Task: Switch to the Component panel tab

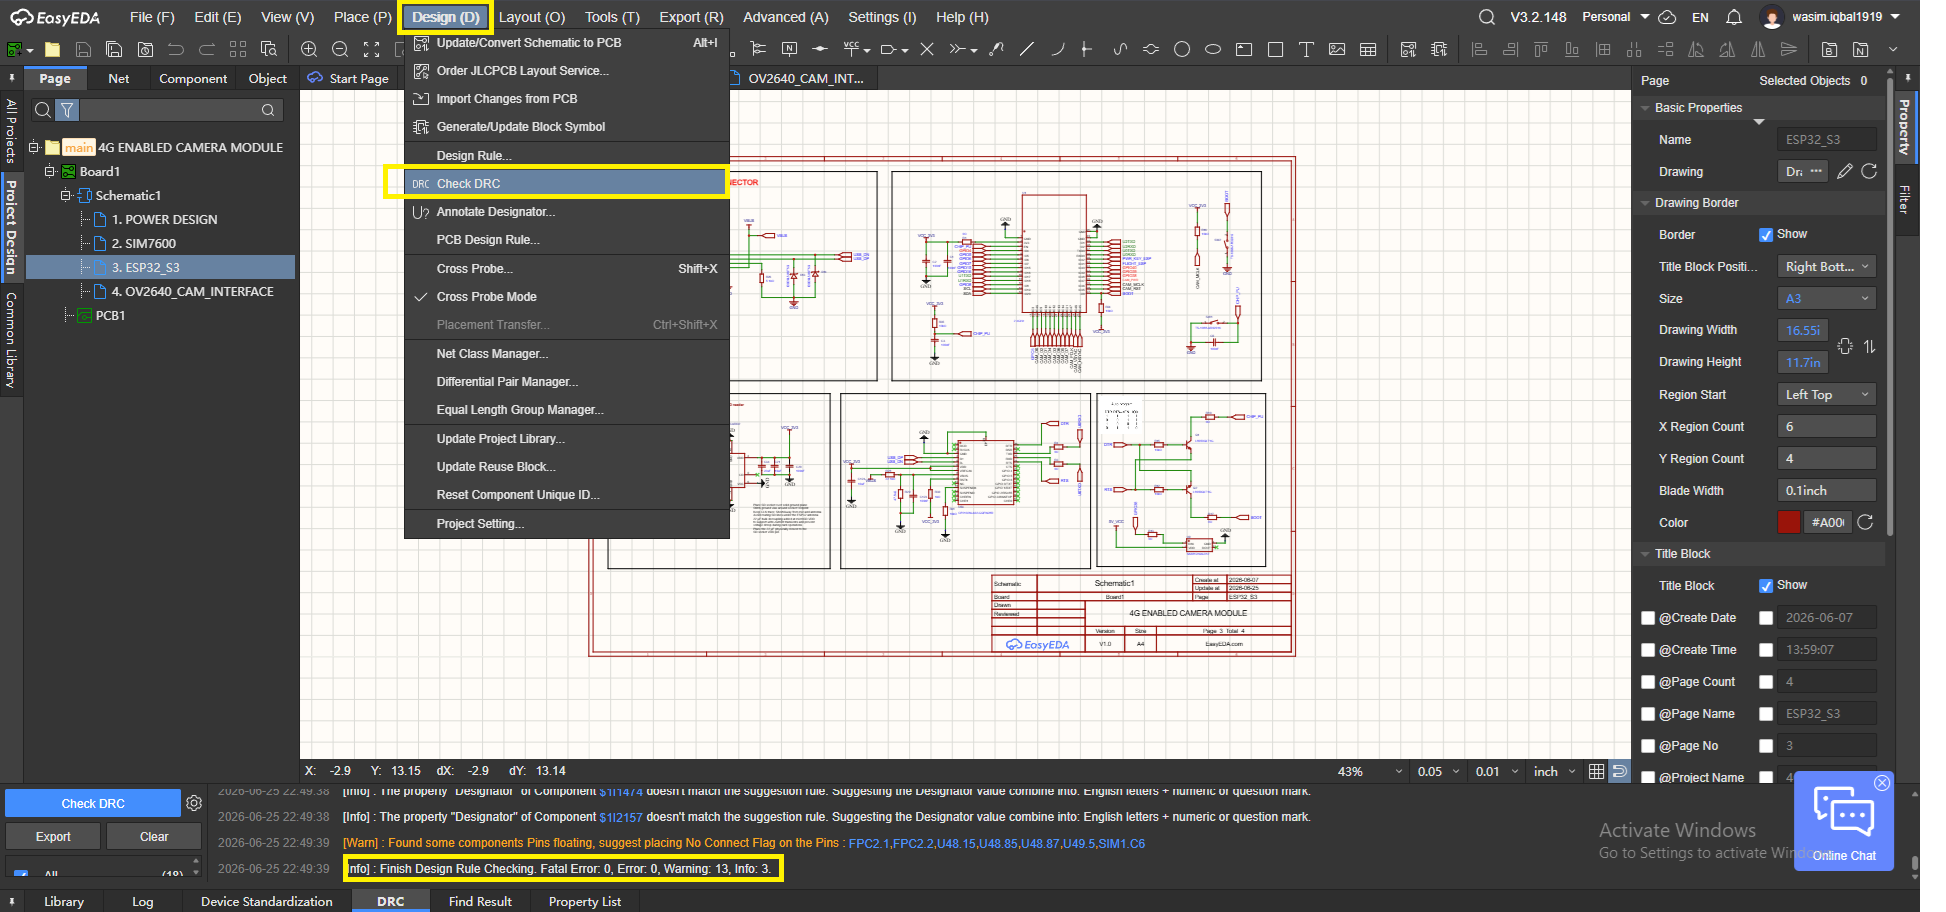Action: [193, 78]
